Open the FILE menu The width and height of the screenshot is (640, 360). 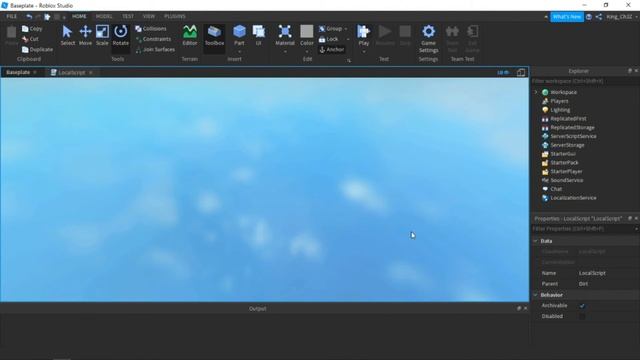(11, 16)
